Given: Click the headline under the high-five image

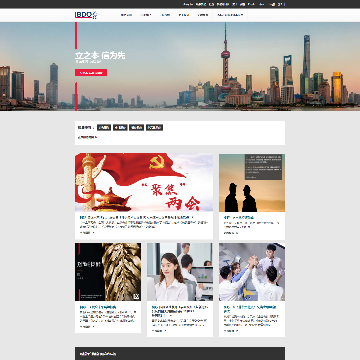Looking at the screenshot, I should point(250,309).
